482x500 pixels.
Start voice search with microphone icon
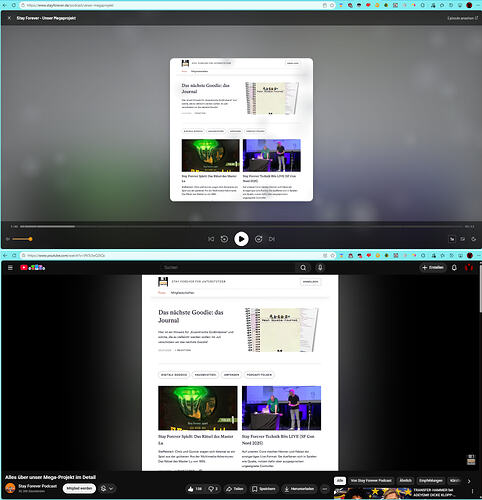320,268
